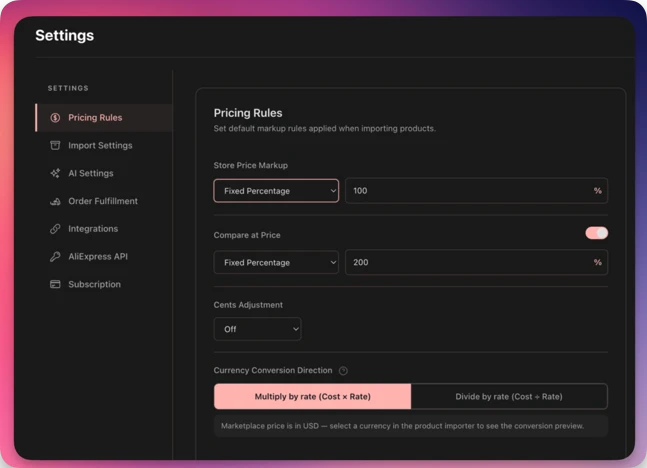Open the Integrations section

(104, 229)
